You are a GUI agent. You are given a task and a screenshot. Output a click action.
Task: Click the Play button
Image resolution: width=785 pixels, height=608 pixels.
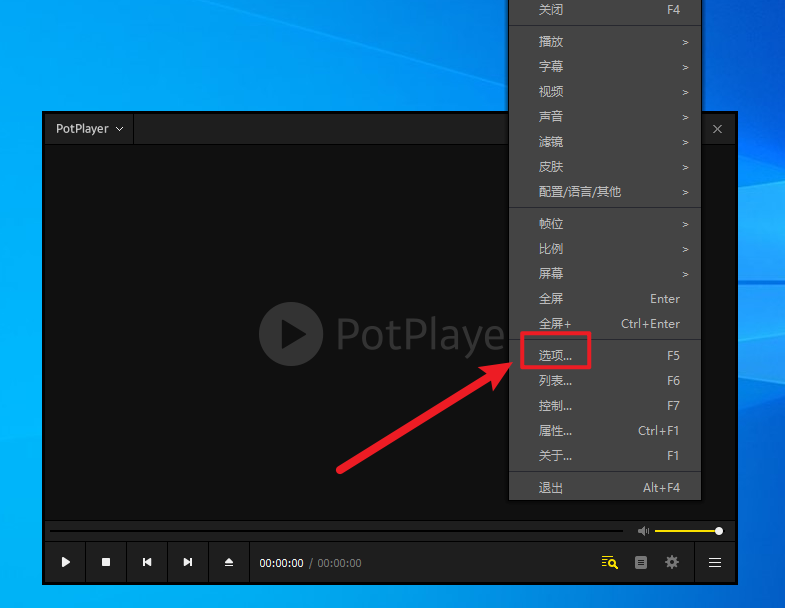(66, 562)
